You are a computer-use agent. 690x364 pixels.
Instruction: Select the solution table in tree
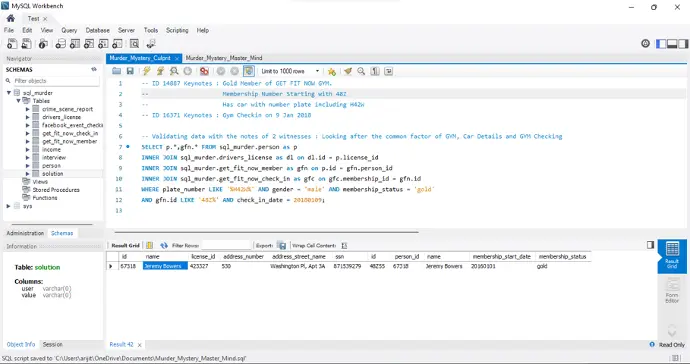pyautogui.click(x=52, y=174)
